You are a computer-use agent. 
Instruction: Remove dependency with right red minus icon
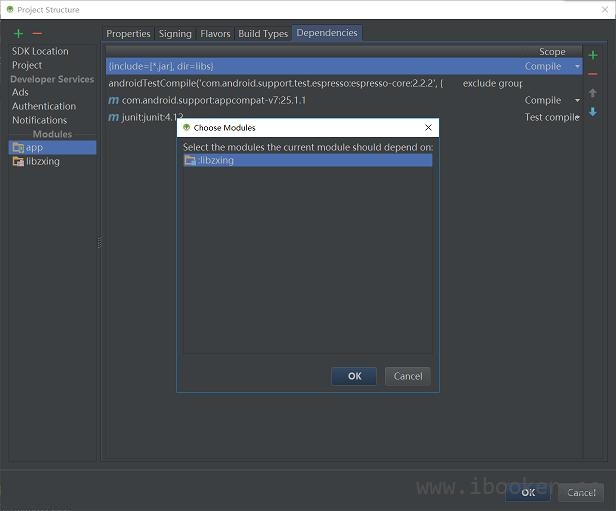pyautogui.click(x=593, y=74)
